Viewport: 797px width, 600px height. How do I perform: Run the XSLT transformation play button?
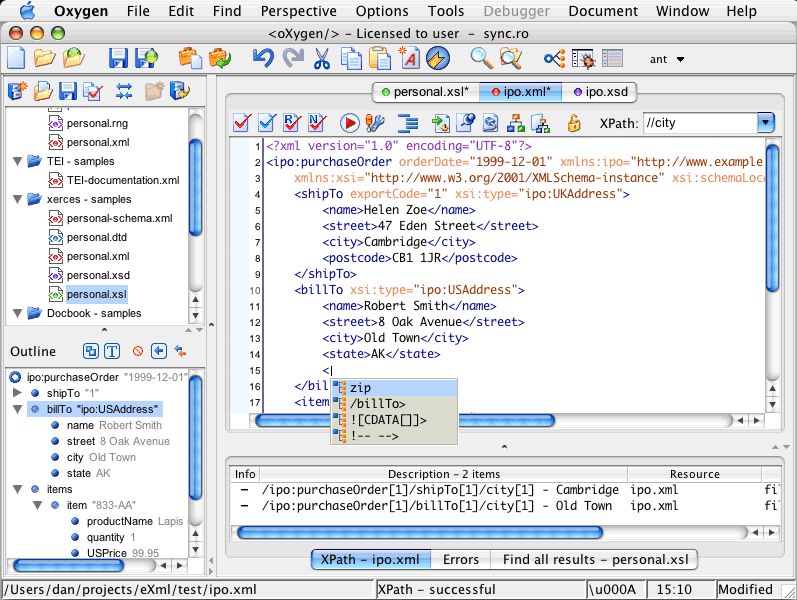pyautogui.click(x=349, y=123)
